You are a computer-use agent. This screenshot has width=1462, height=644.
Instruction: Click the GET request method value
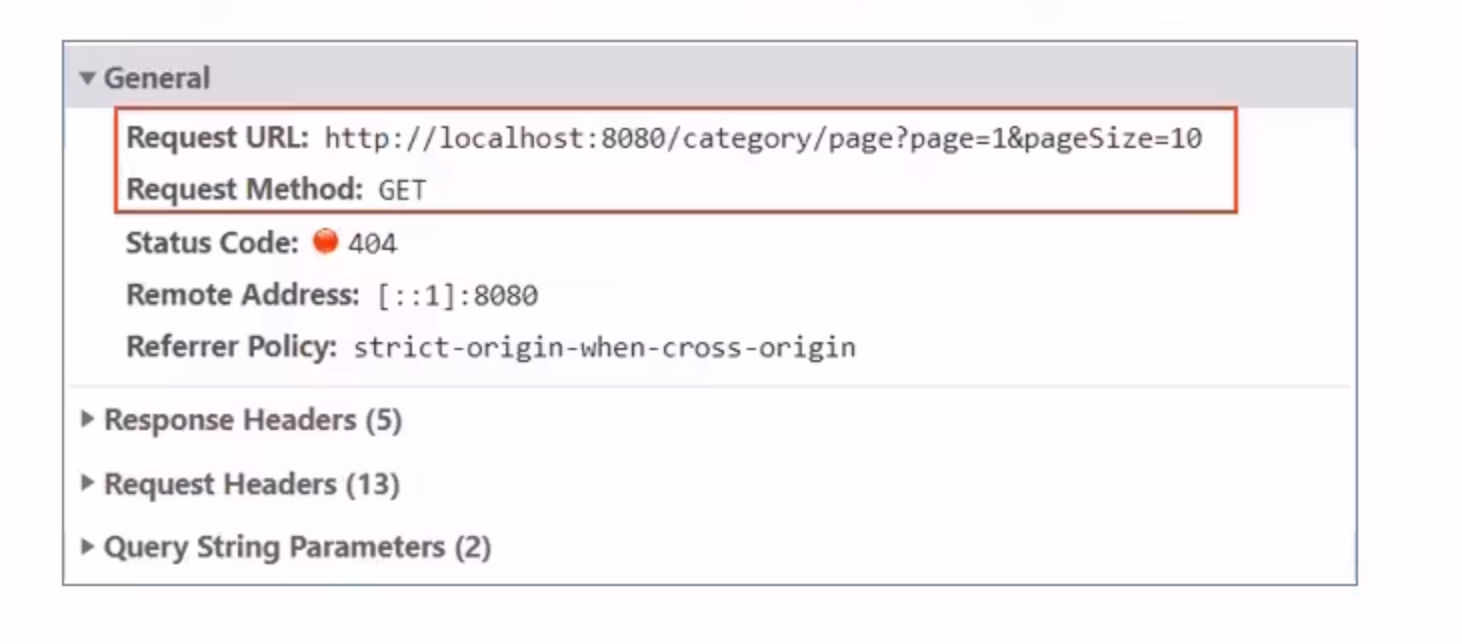pos(402,190)
